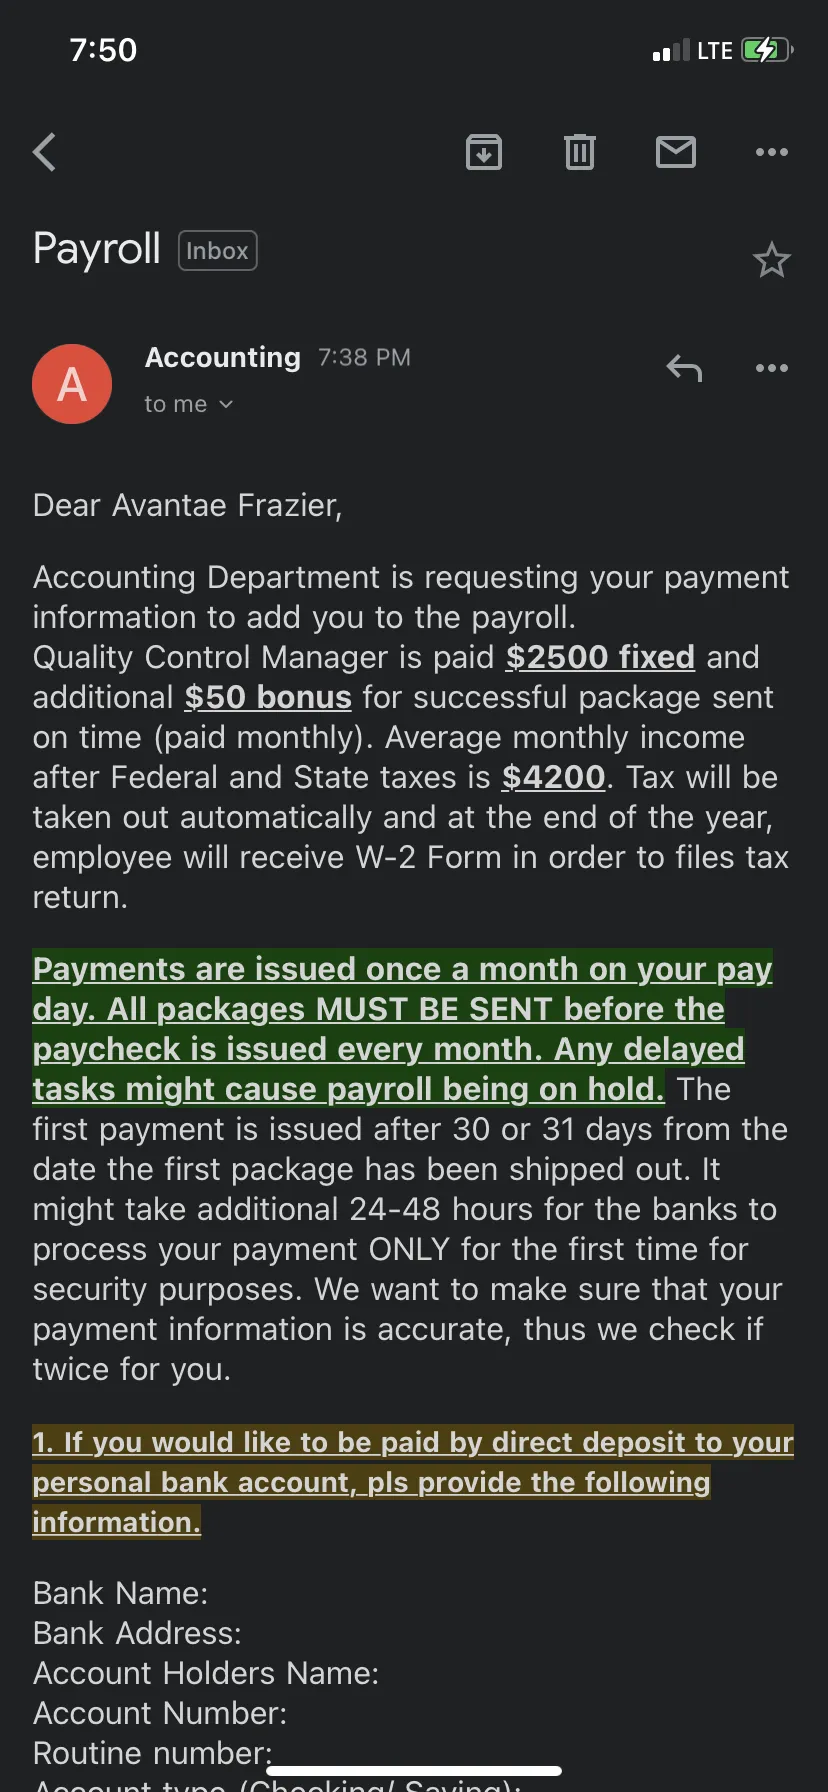Go back using the left arrow
Screen dimensions: 828x1792
(x=45, y=152)
